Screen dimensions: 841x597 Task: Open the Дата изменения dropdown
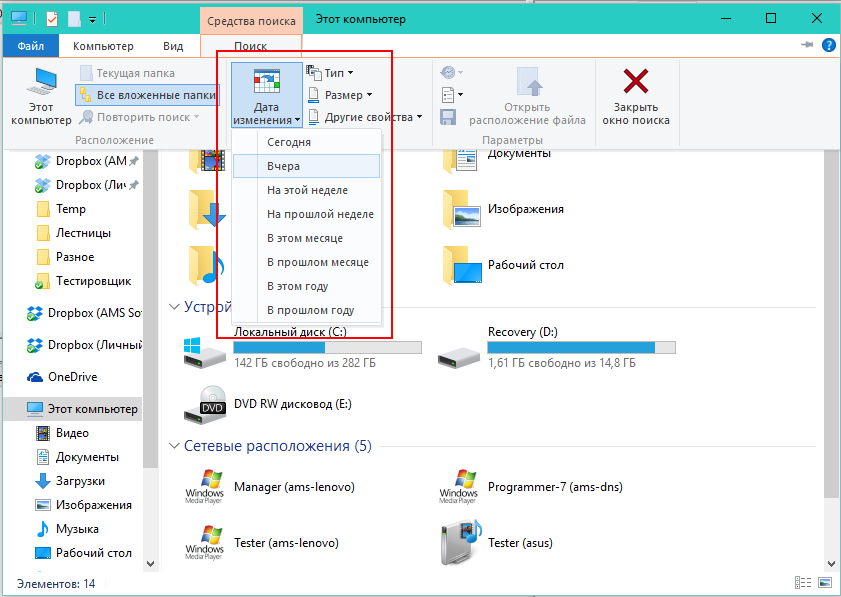pyautogui.click(x=267, y=95)
